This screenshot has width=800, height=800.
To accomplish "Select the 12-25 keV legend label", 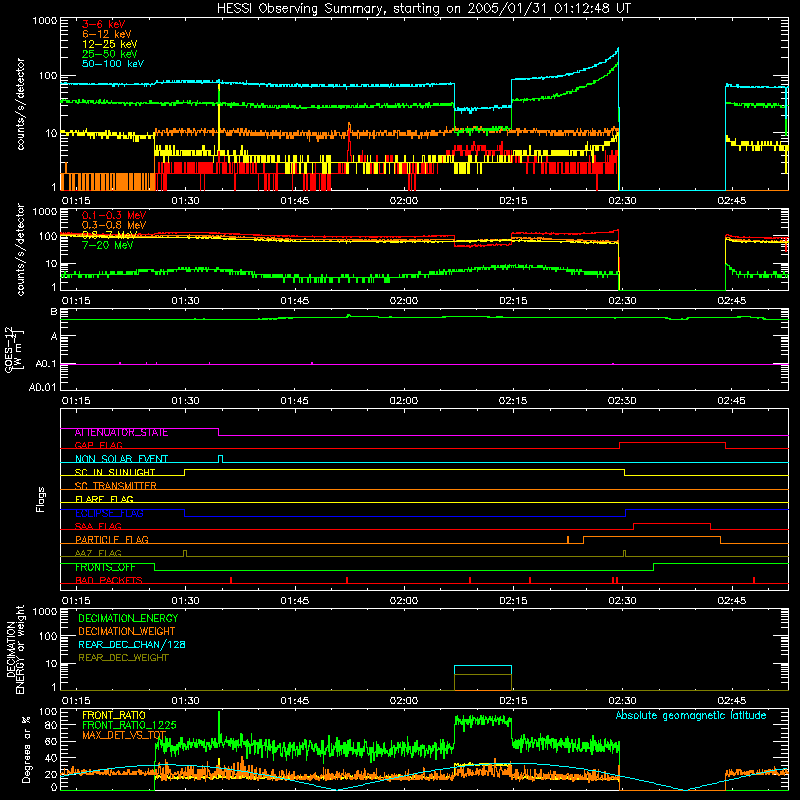I will point(110,44).
